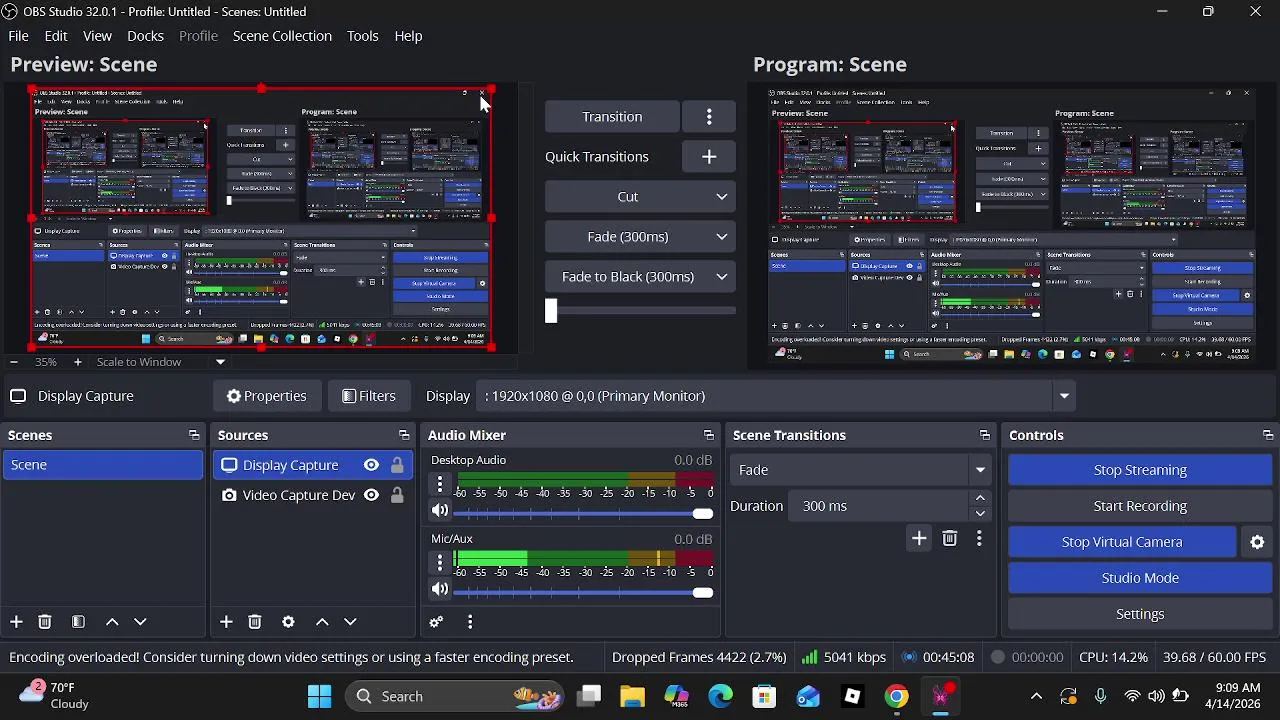This screenshot has height=720, width=1280.
Task: Show hidden icons in system tray
Action: [x=1036, y=697]
